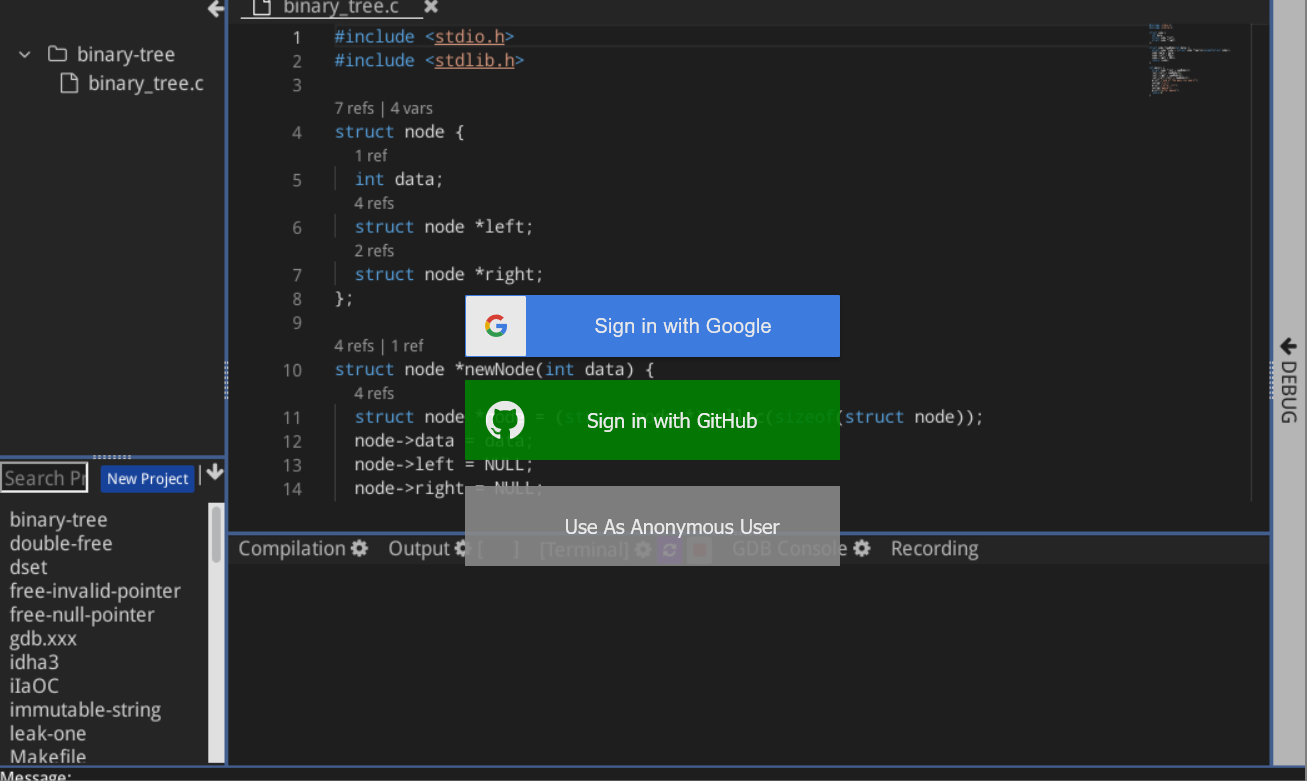The image size is (1307, 781).
Task: Open the gdb.xxx project
Action: pyautogui.click(x=43, y=639)
